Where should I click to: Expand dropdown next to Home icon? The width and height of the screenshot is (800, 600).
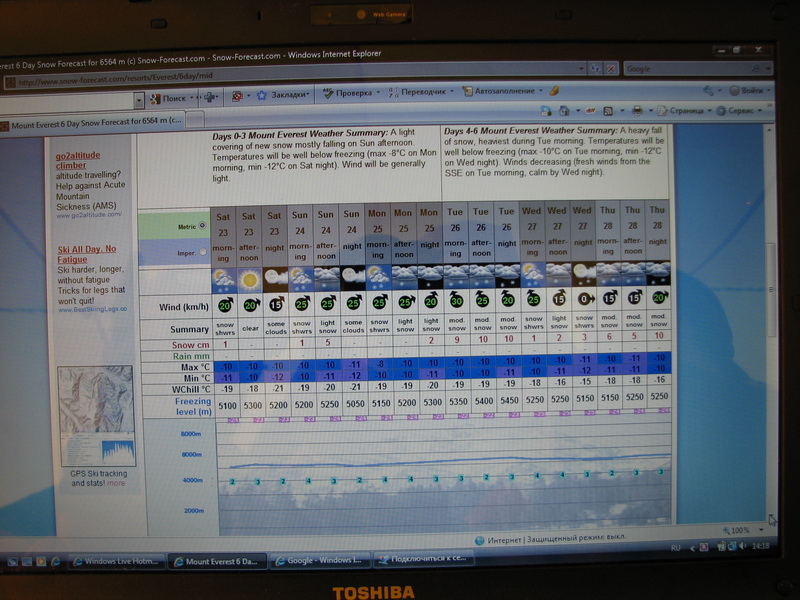[x=578, y=110]
